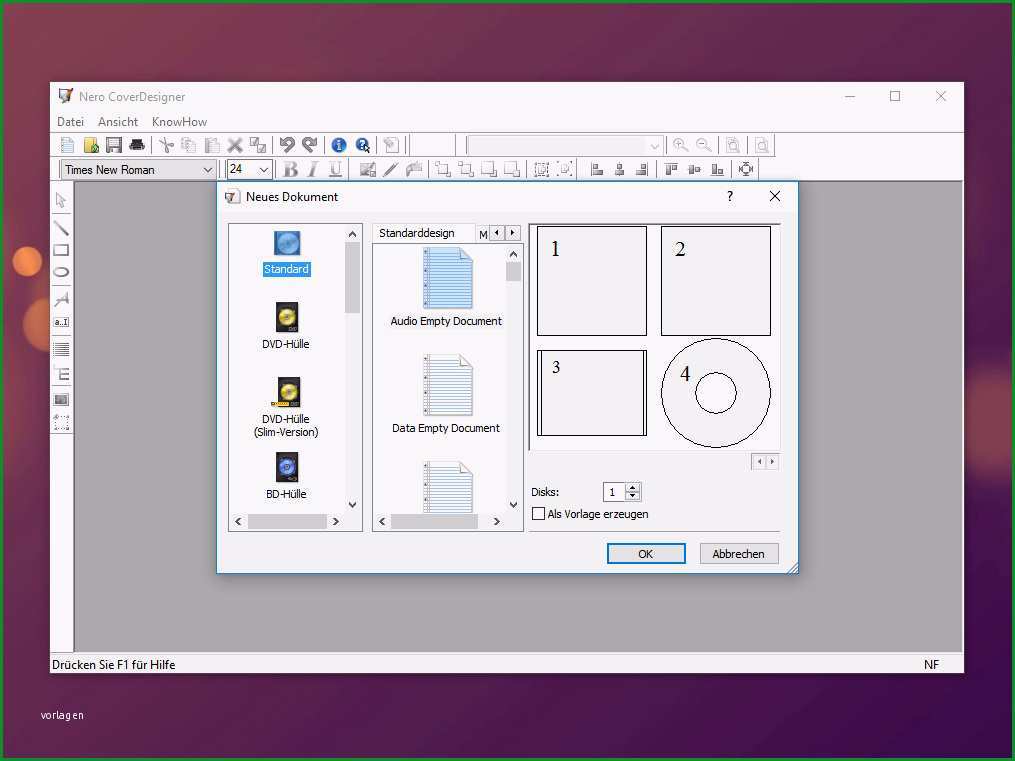Click tab strip scroll-right arrow
Viewport: 1015px width, 761px height.
(513, 233)
